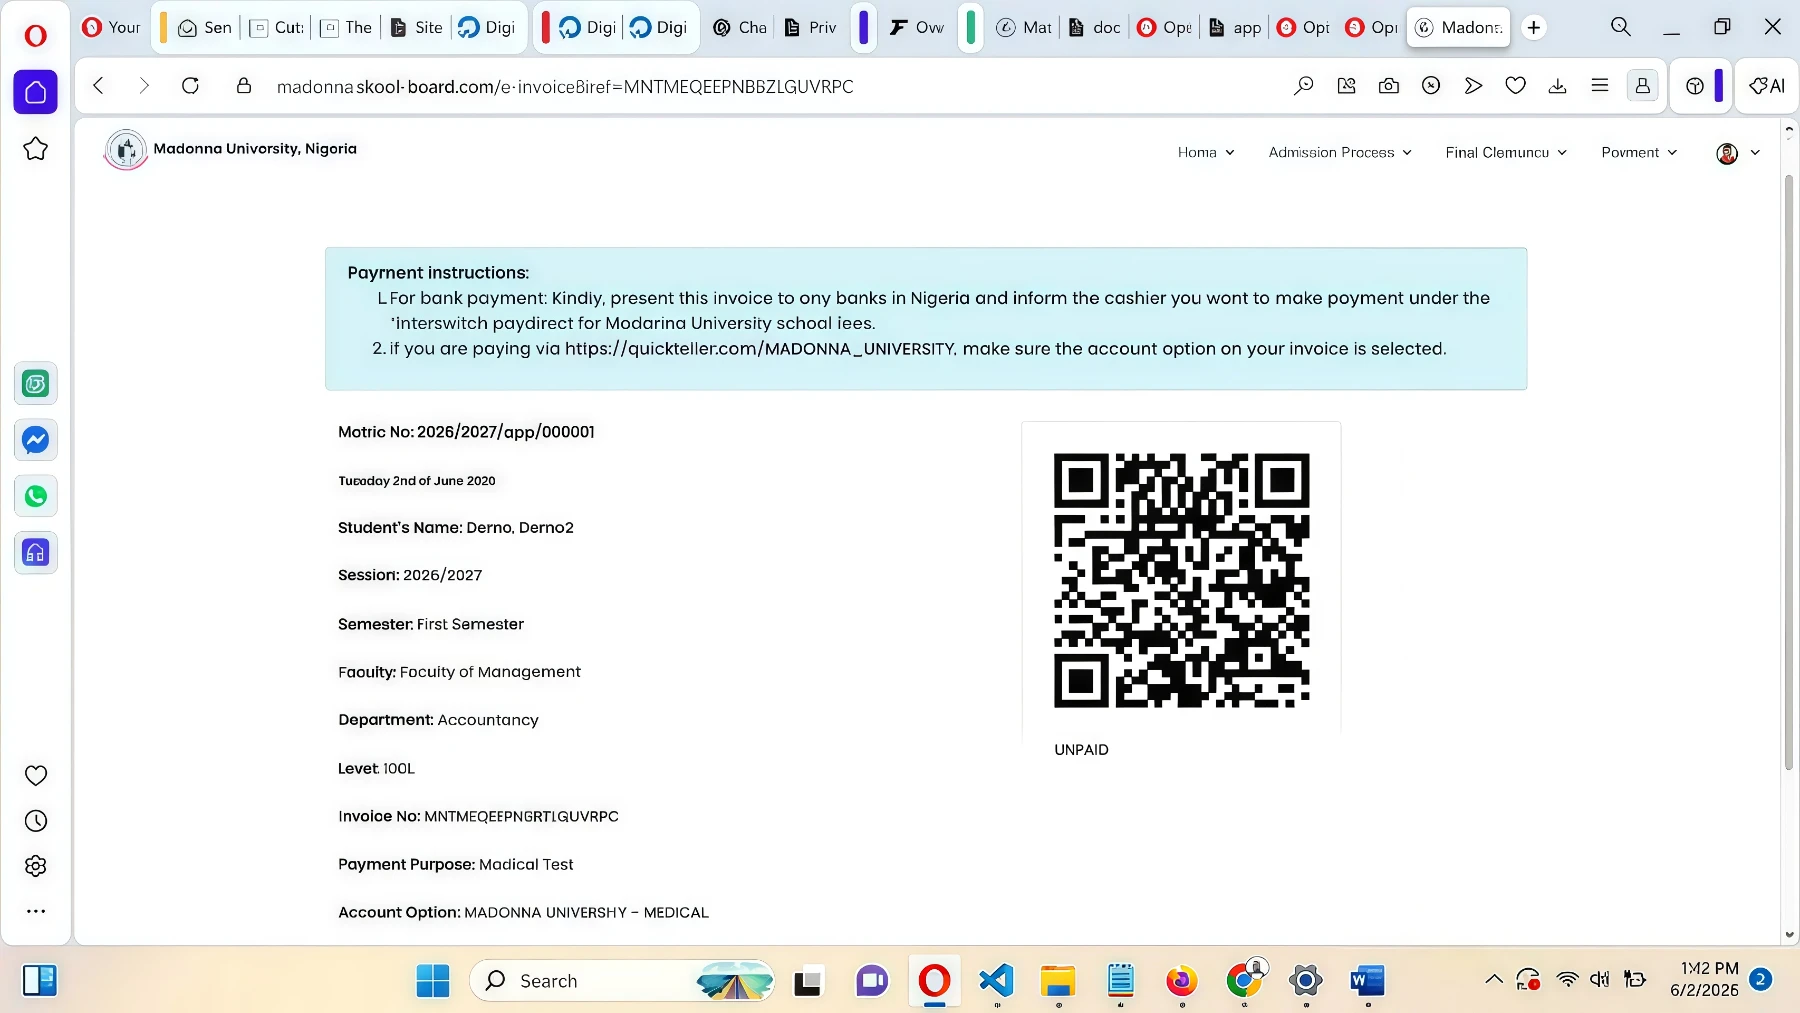Switch to the 'Sen' browser tab

click(x=205, y=27)
